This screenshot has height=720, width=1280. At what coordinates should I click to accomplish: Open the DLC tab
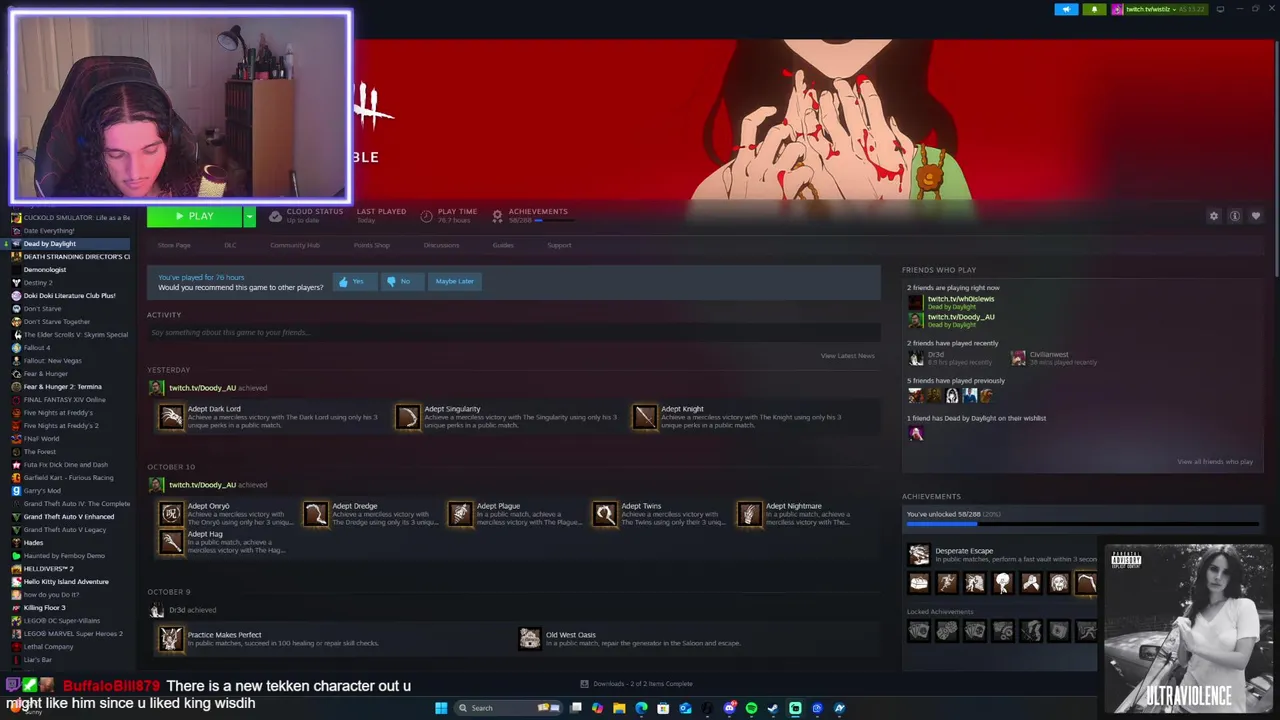pyautogui.click(x=230, y=245)
